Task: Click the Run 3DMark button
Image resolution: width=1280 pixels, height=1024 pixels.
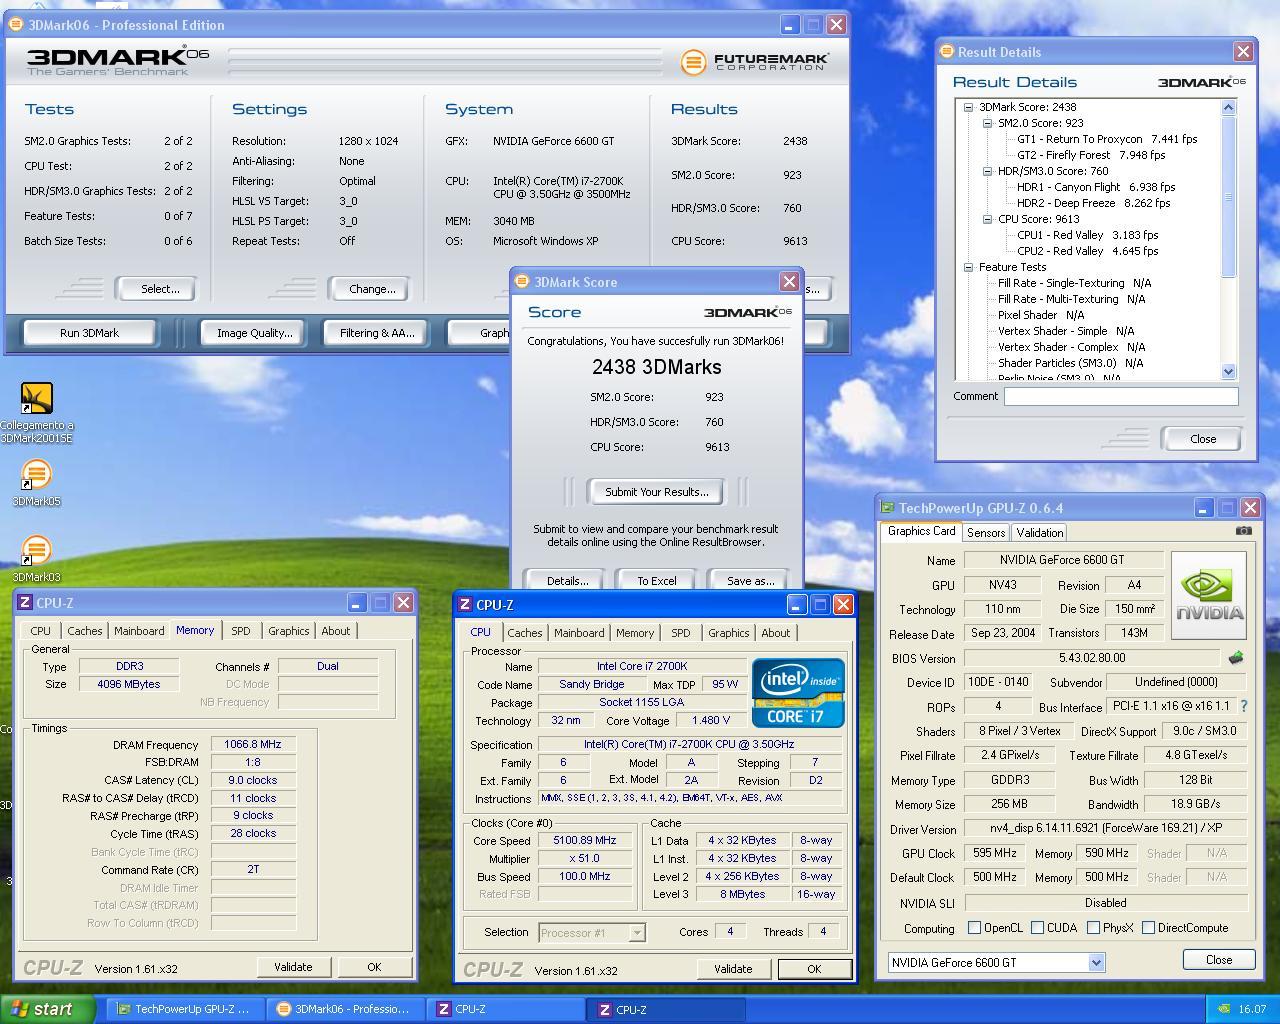Action: tap(89, 333)
